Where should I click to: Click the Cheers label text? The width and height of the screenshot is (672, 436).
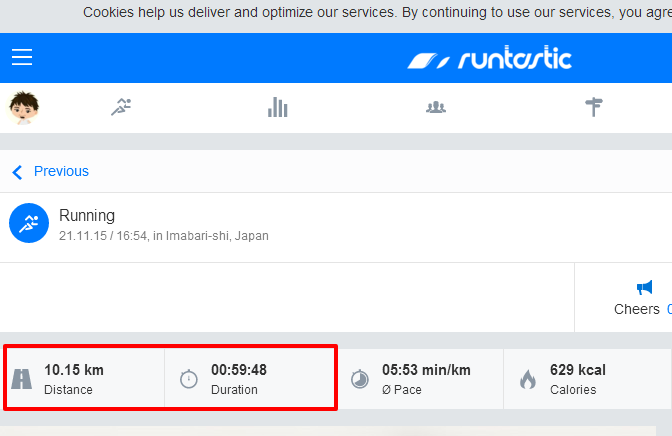coord(636,309)
